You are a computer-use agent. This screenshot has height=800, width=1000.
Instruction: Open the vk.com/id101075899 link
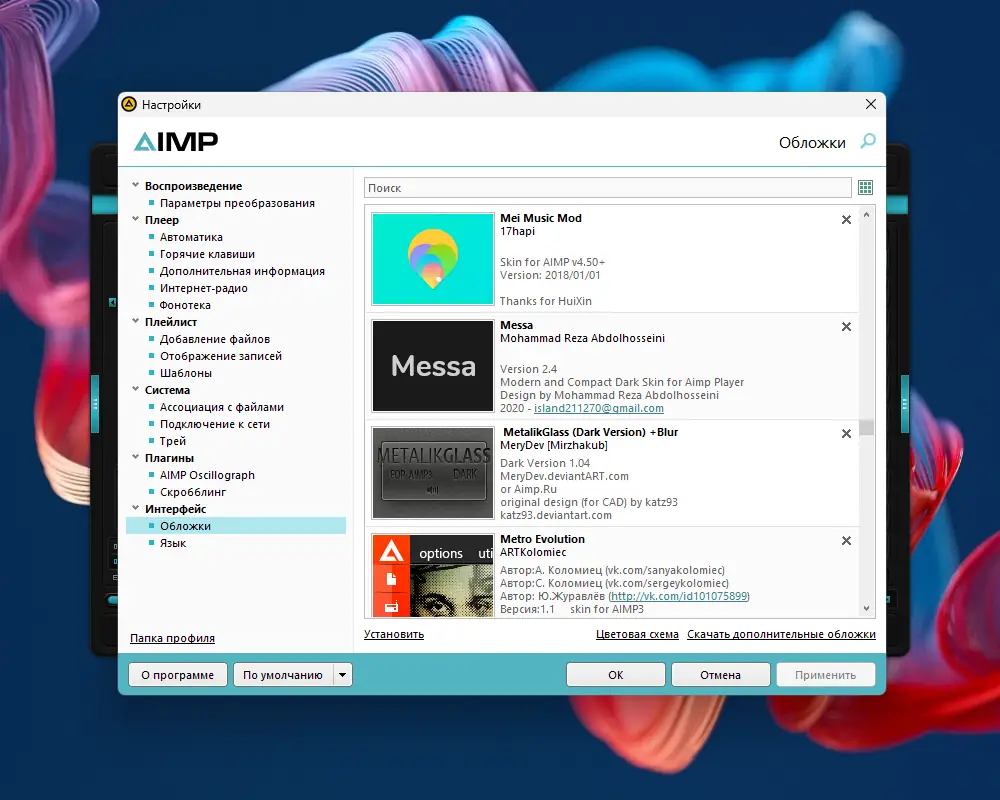(679, 596)
